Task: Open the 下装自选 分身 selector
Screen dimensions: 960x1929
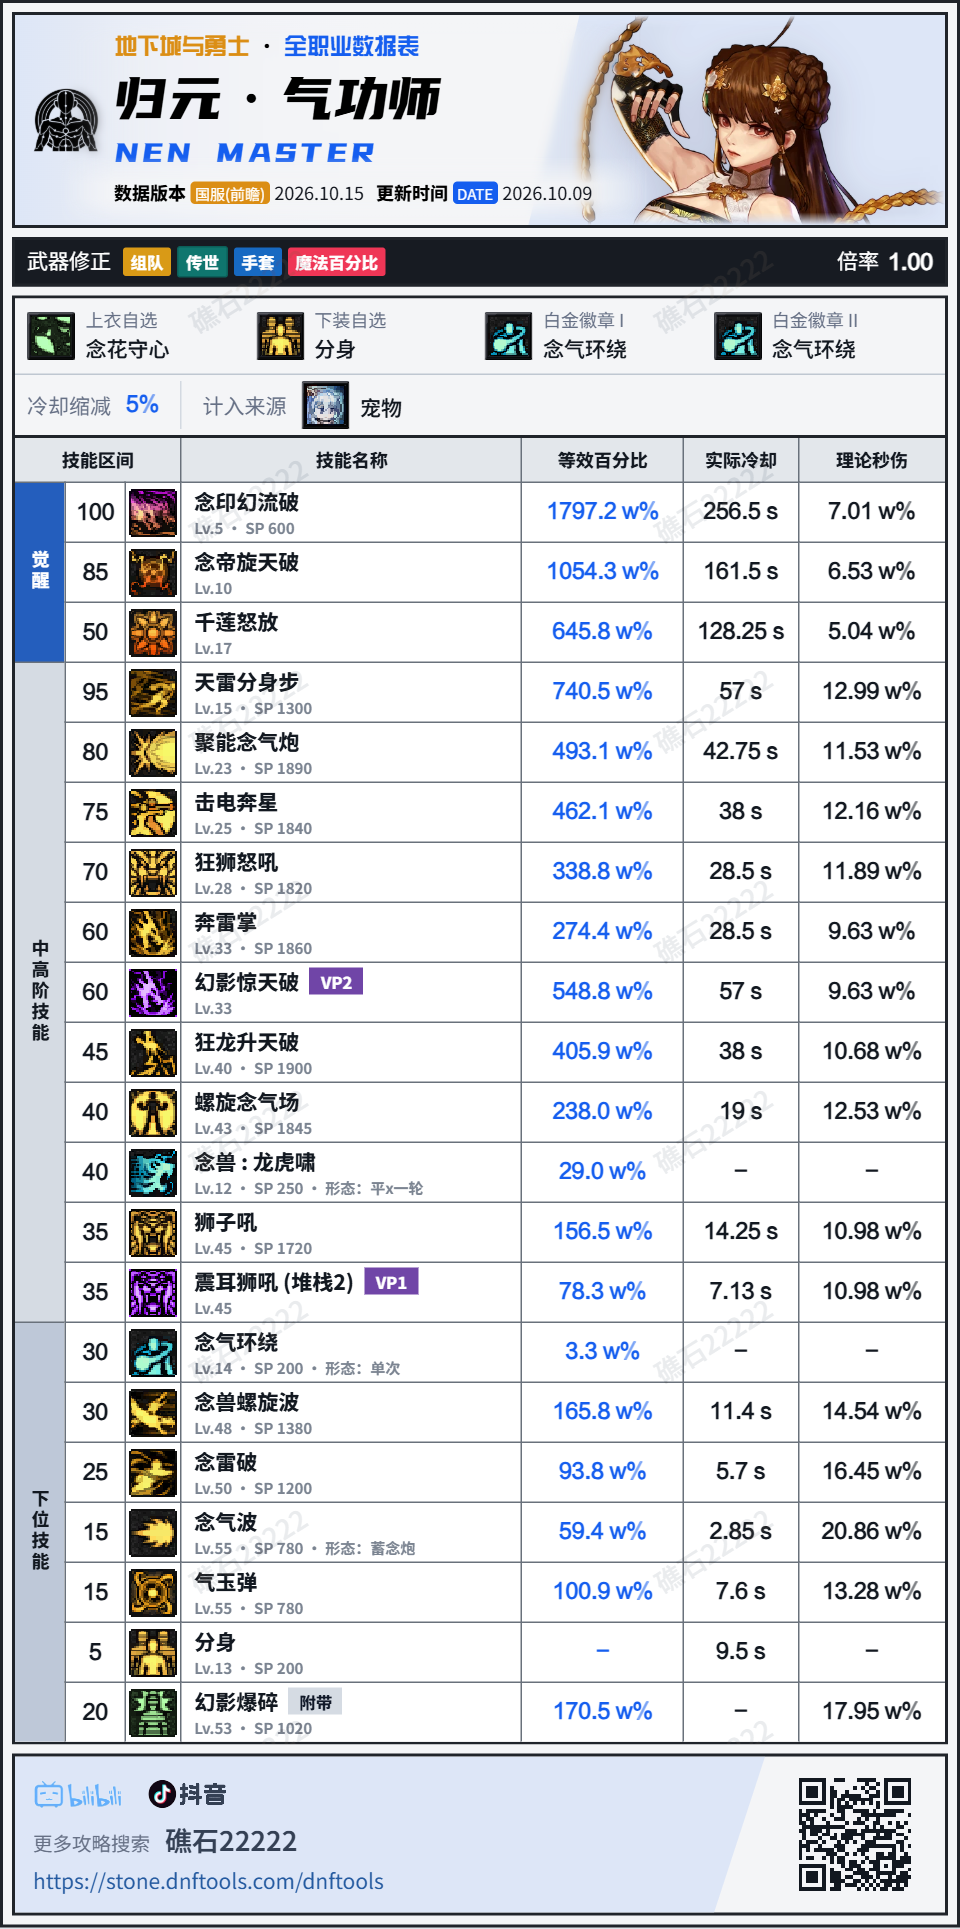Action: click(323, 336)
